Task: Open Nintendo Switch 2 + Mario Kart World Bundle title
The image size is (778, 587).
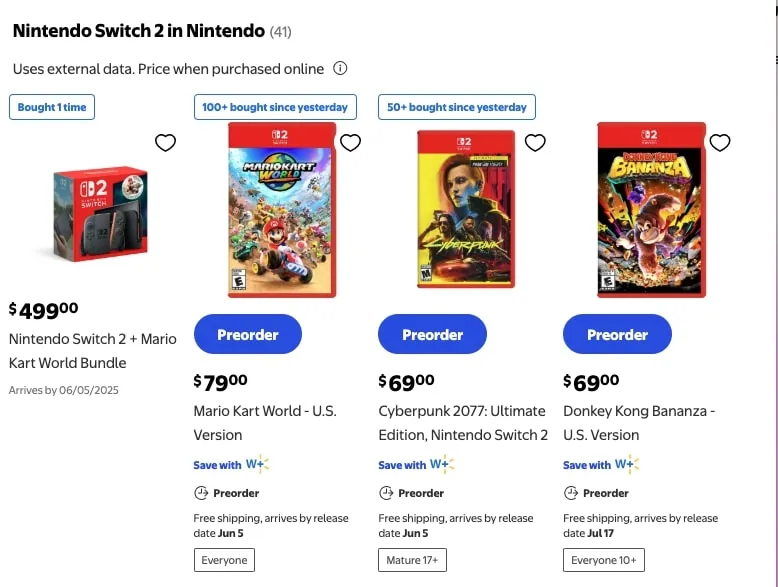Action: coord(92,351)
